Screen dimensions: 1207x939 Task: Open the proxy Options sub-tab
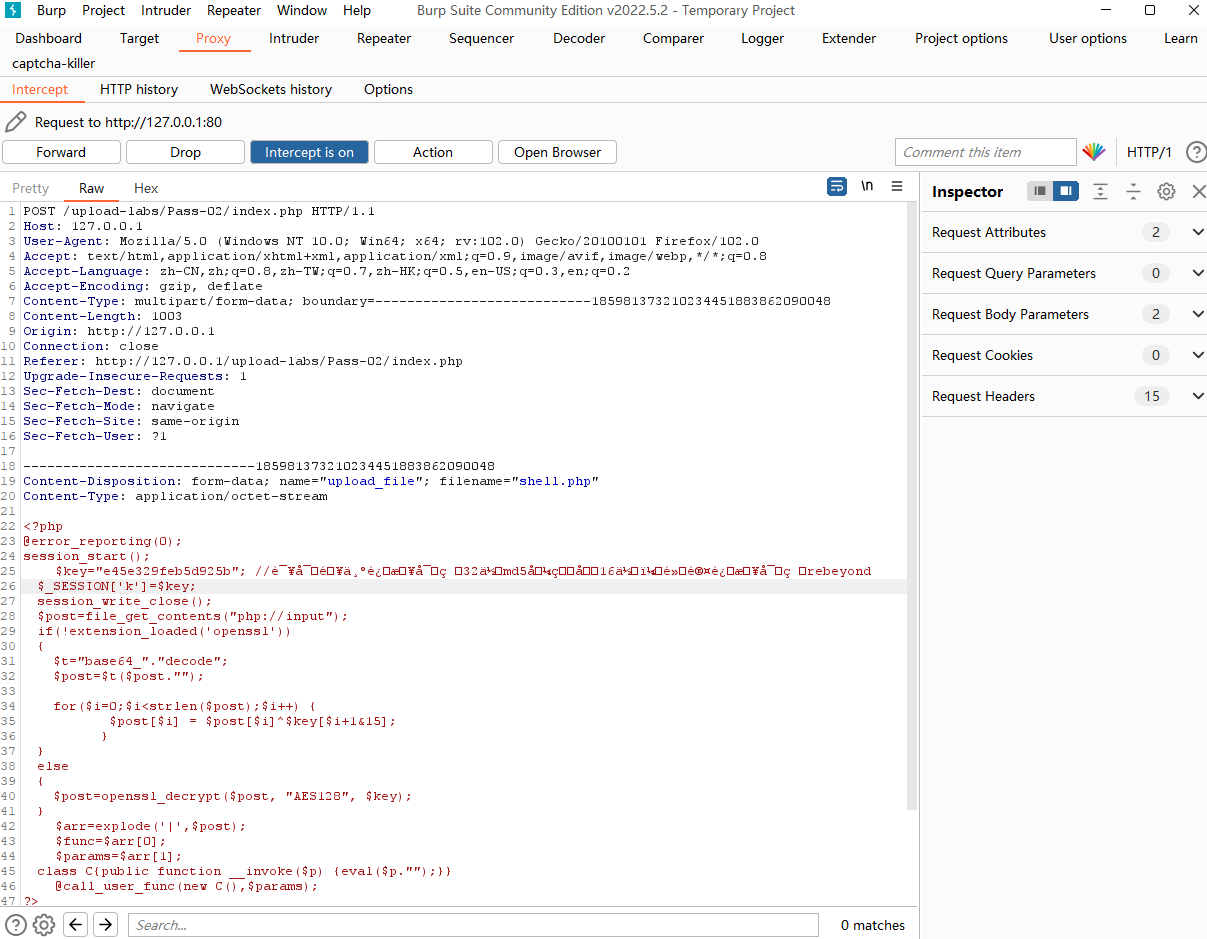(x=388, y=89)
